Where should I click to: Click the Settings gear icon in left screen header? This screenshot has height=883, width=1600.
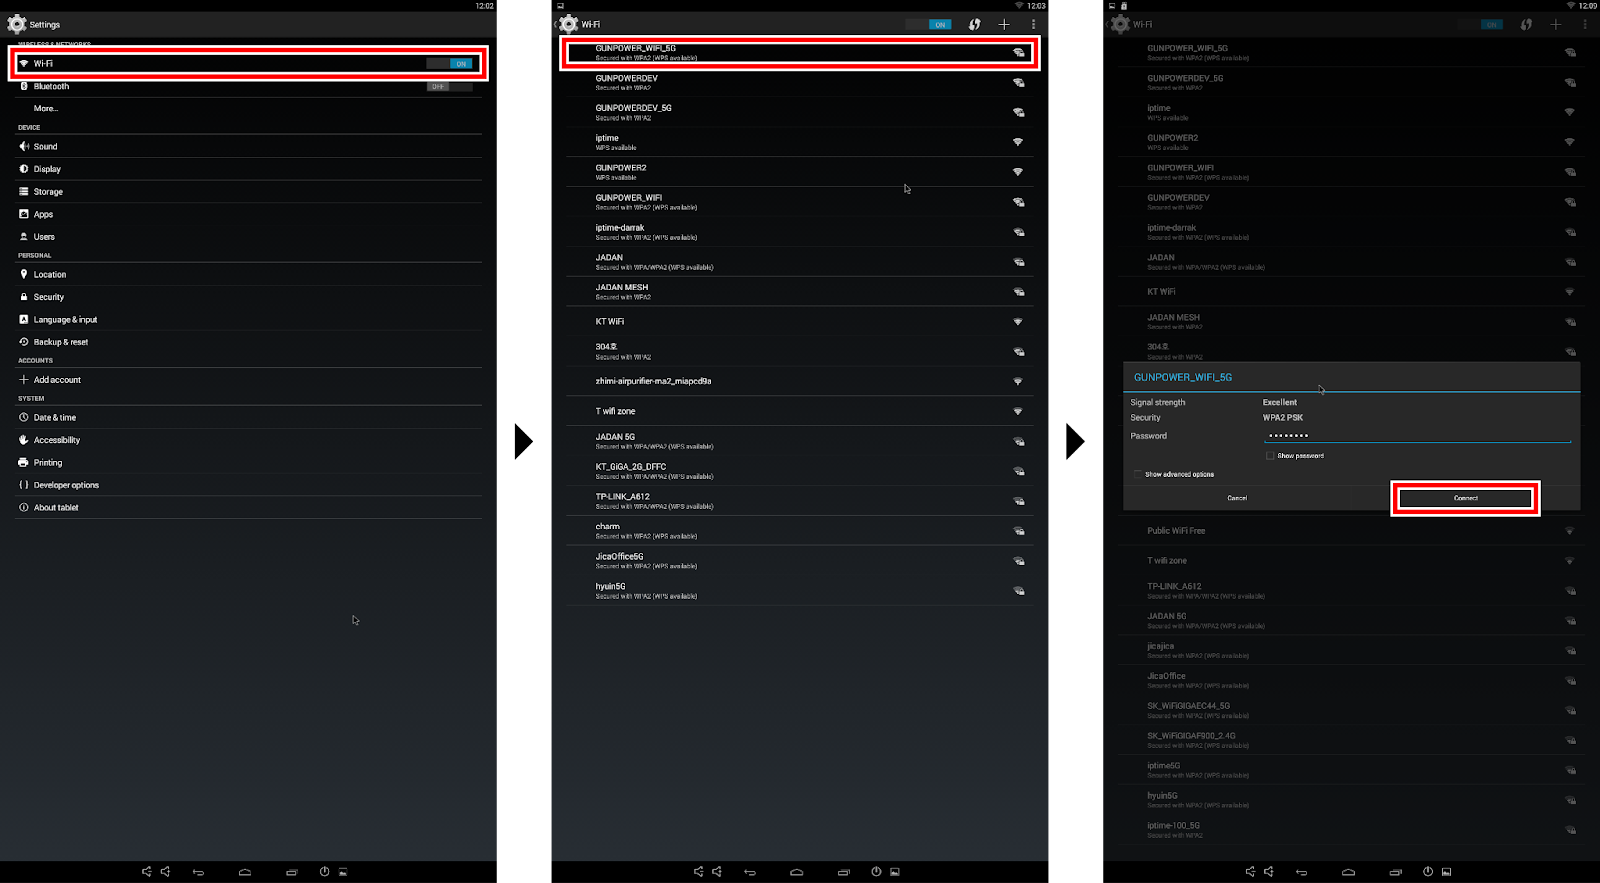coord(17,24)
